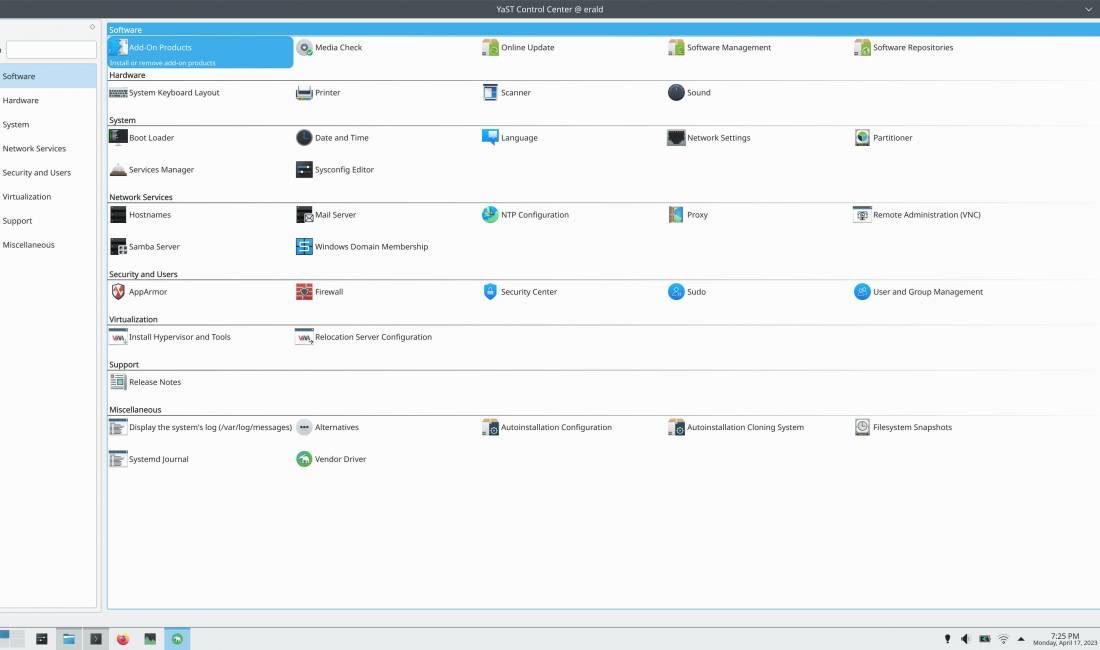Open Boot Loader settings
This screenshot has height=650, width=1100.
142,137
